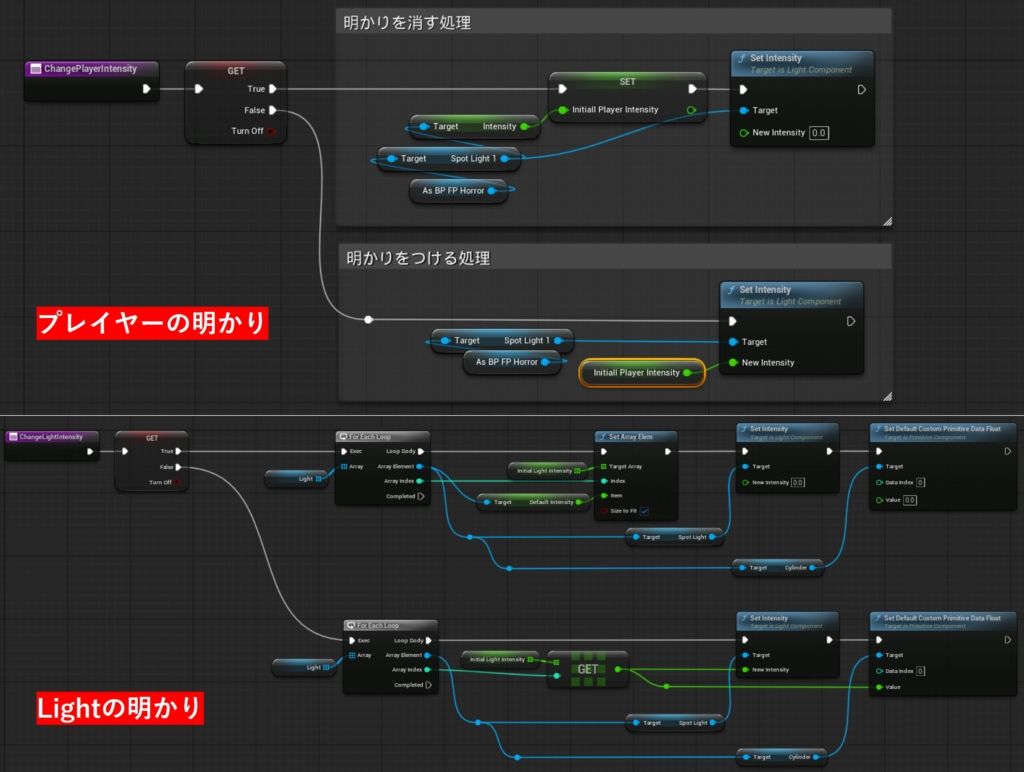Select the Target Cylinder node in the False branch
The width and height of the screenshot is (1024, 772).
point(782,757)
